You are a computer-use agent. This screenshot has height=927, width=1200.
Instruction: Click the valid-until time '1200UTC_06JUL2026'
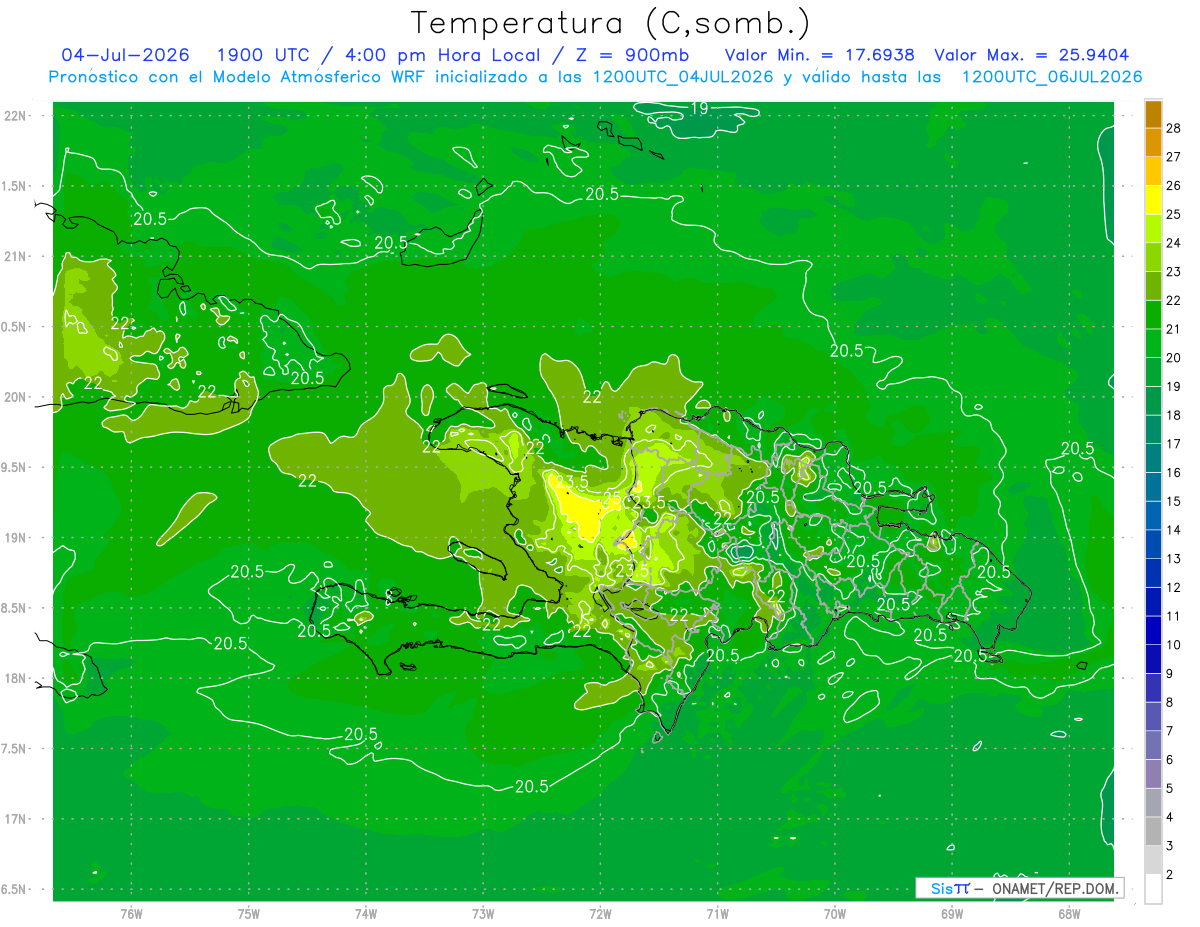coord(1051,77)
